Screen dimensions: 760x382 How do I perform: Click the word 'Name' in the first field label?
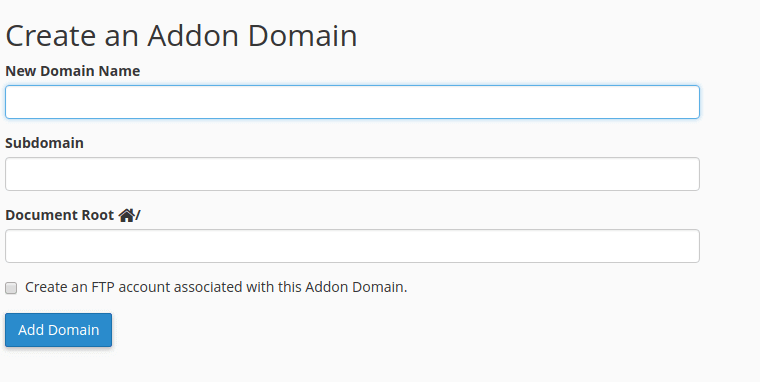pyautogui.click(x=119, y=71)
